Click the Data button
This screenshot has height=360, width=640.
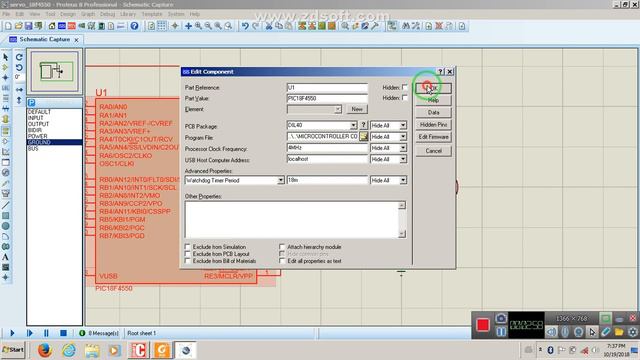coord(433,112)
